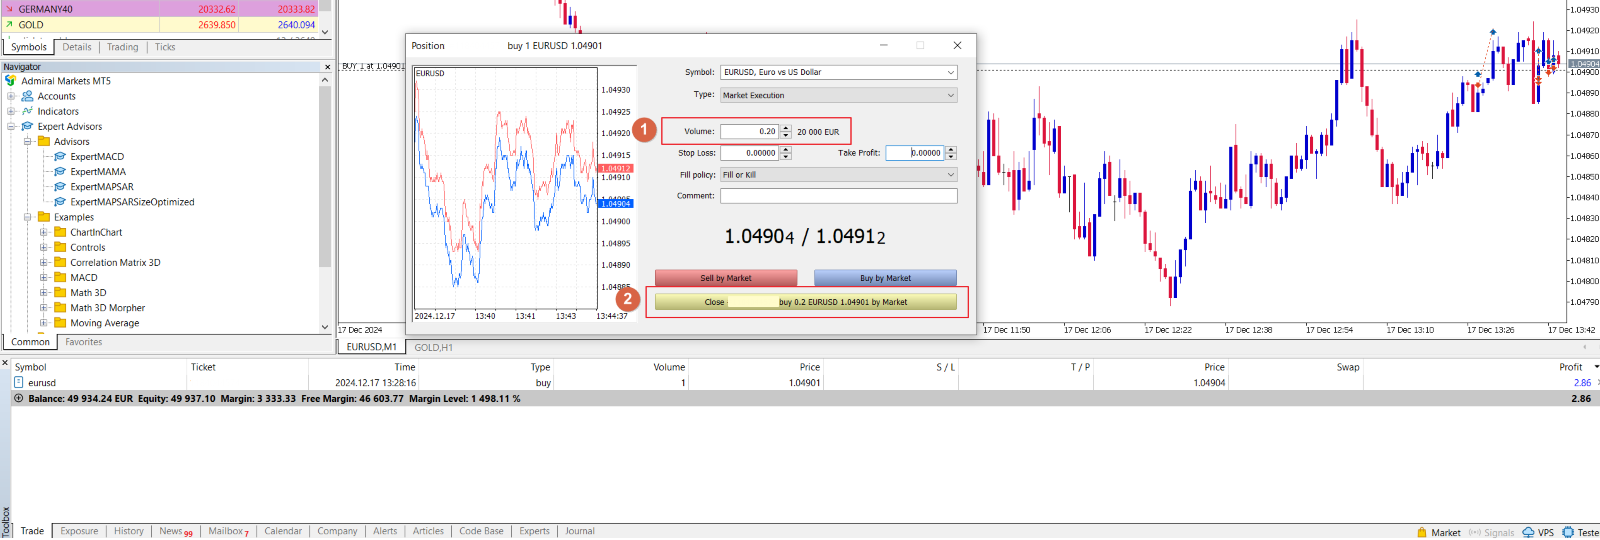Collapse the Expert Advisors tree node

click(x=11, y=126)
